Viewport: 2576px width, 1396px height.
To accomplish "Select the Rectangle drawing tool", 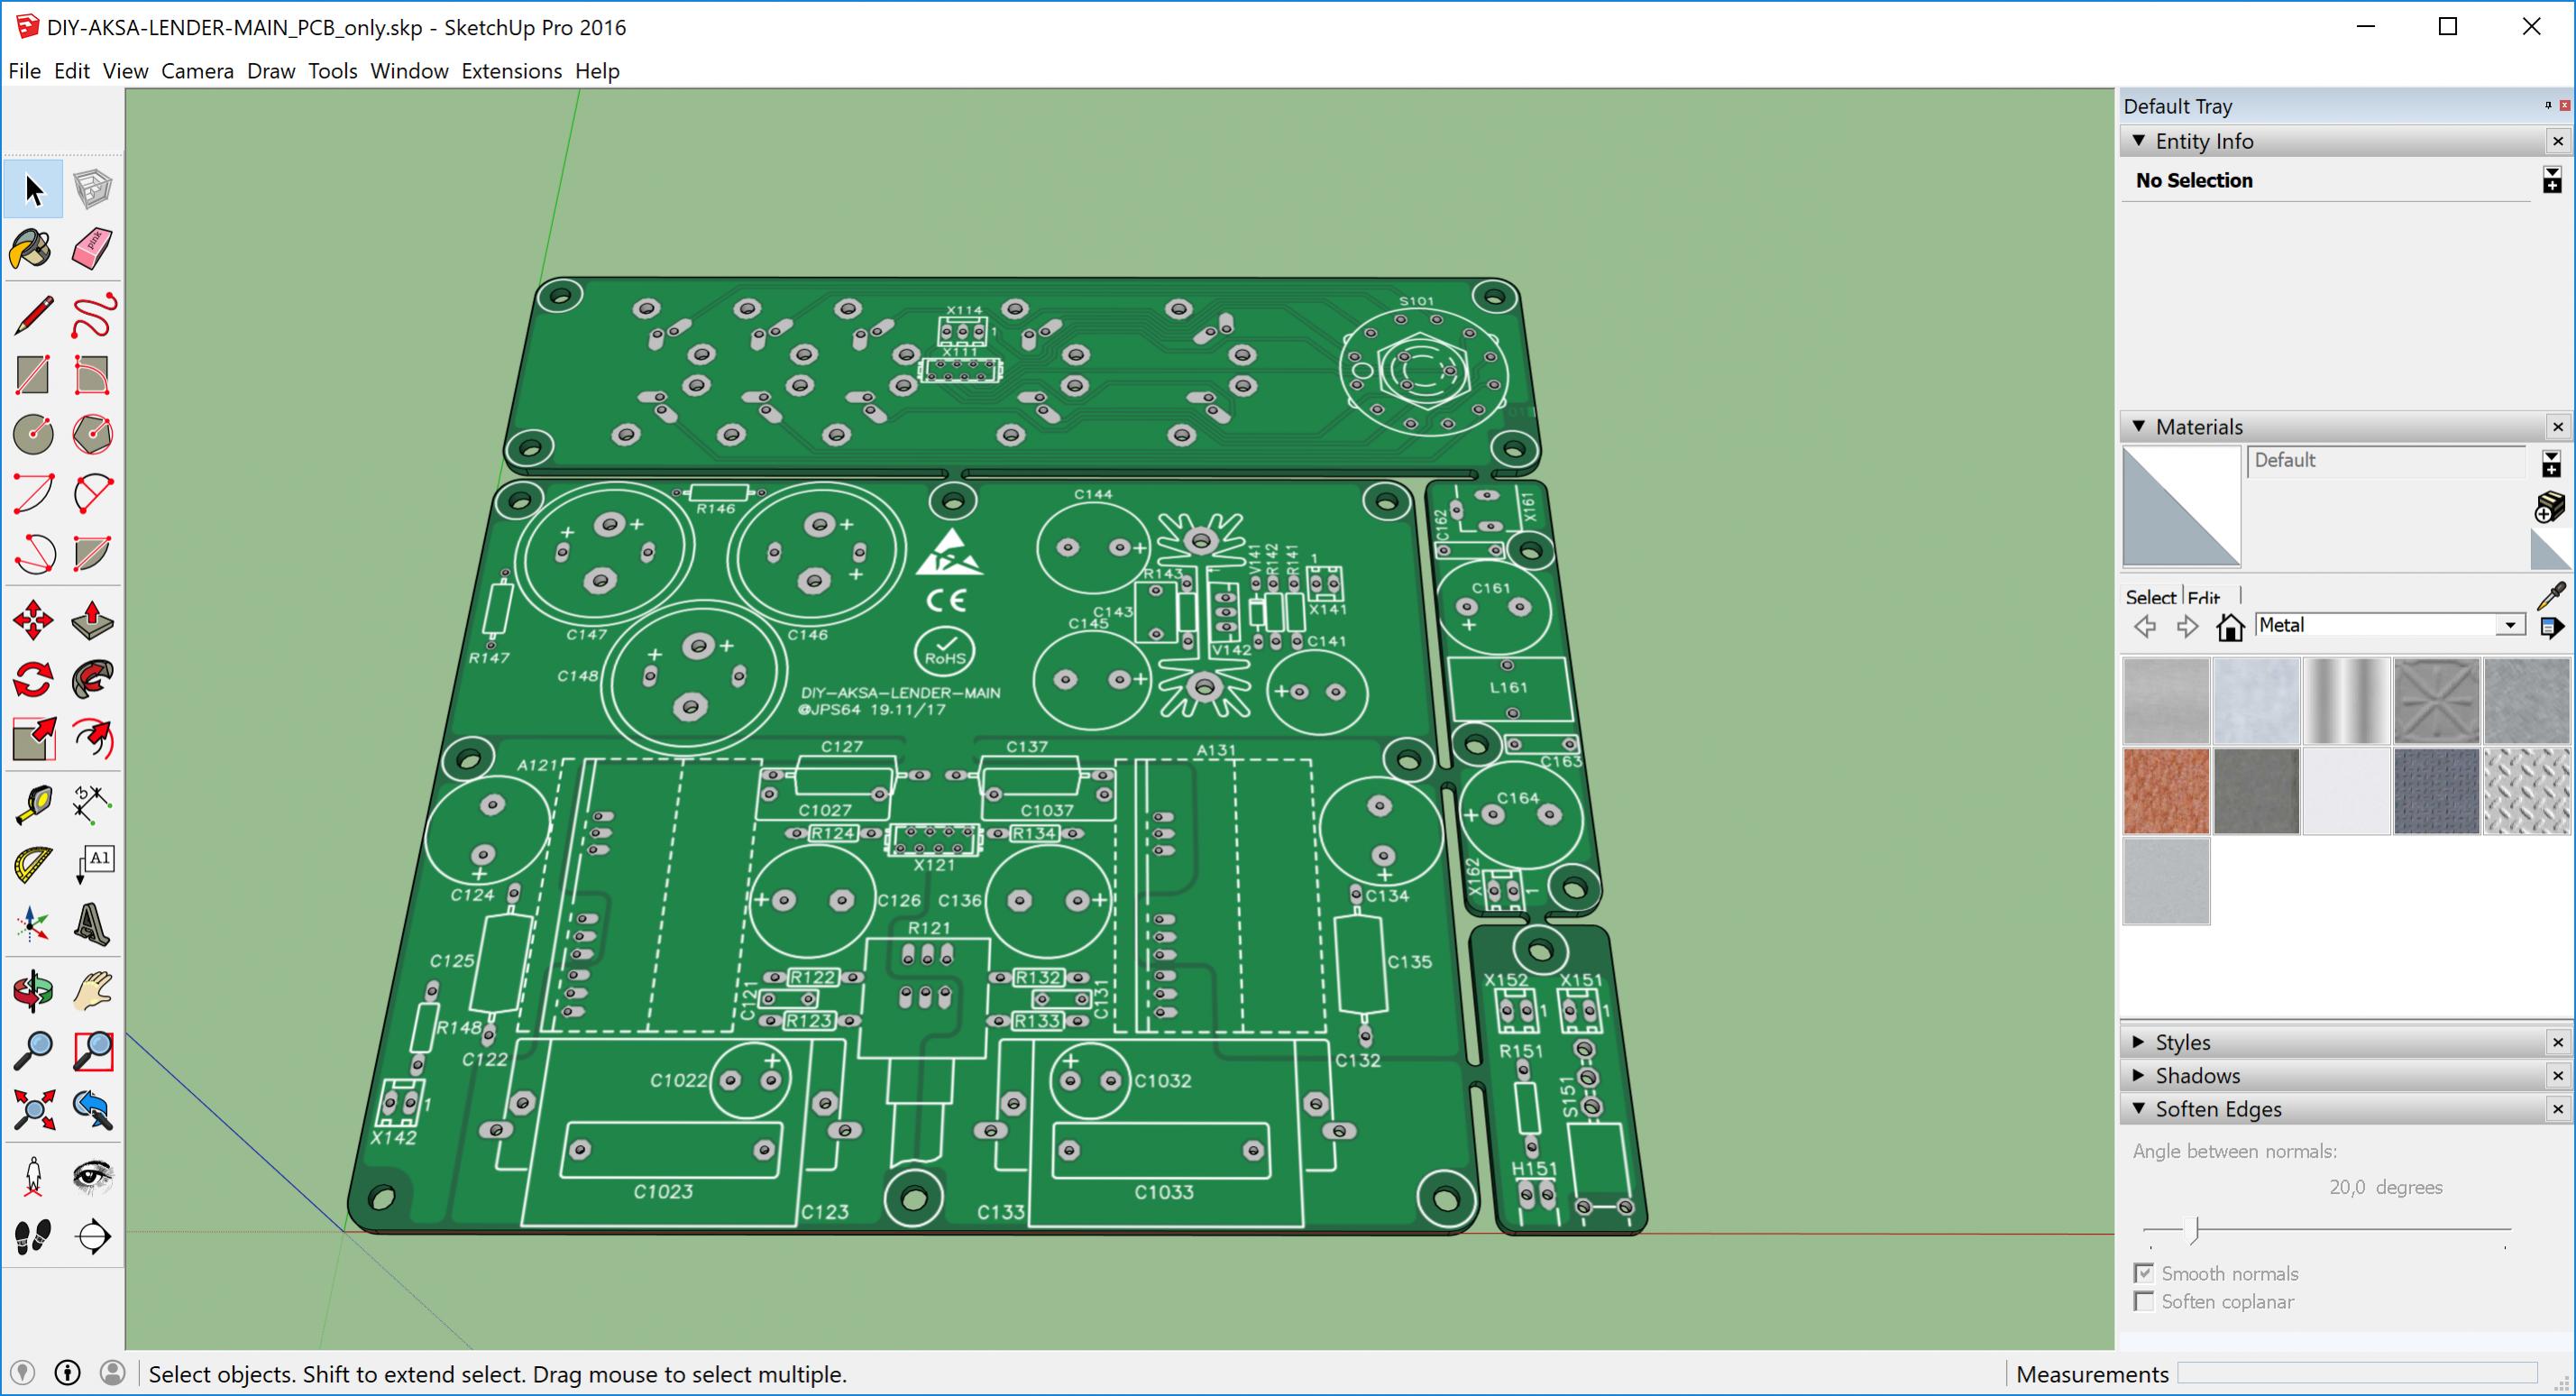I will tap(32, 375).
